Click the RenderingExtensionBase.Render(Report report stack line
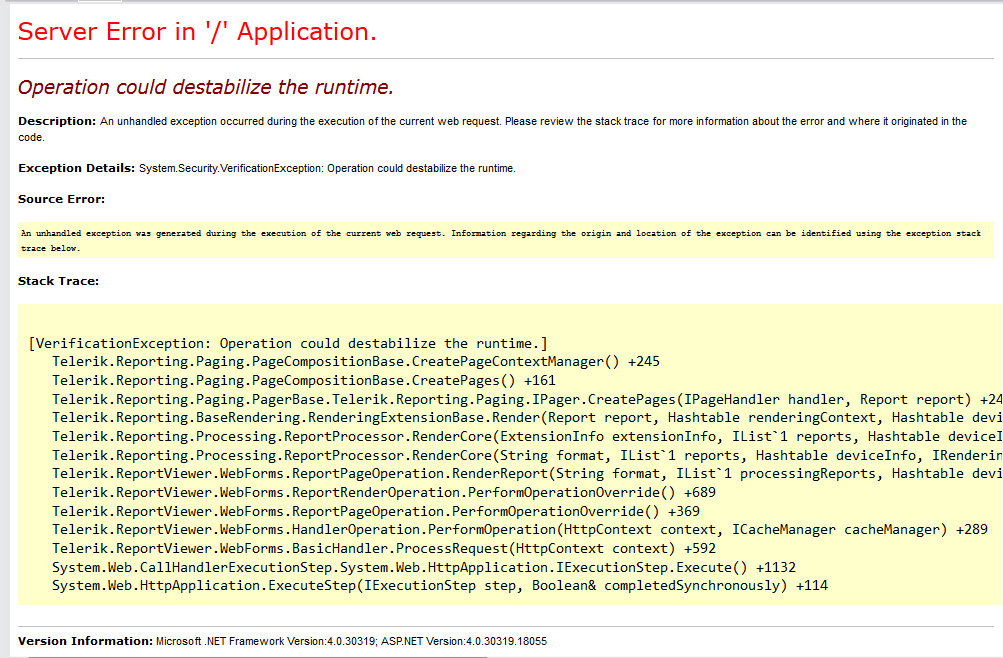 click(527, 418)
